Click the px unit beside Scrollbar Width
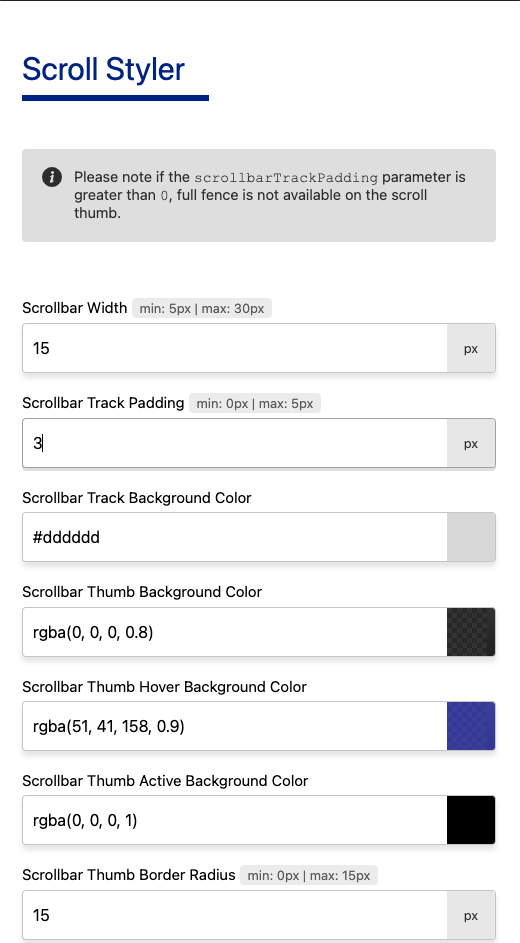This screenshot has height=943, width=520. pos(471,348)
